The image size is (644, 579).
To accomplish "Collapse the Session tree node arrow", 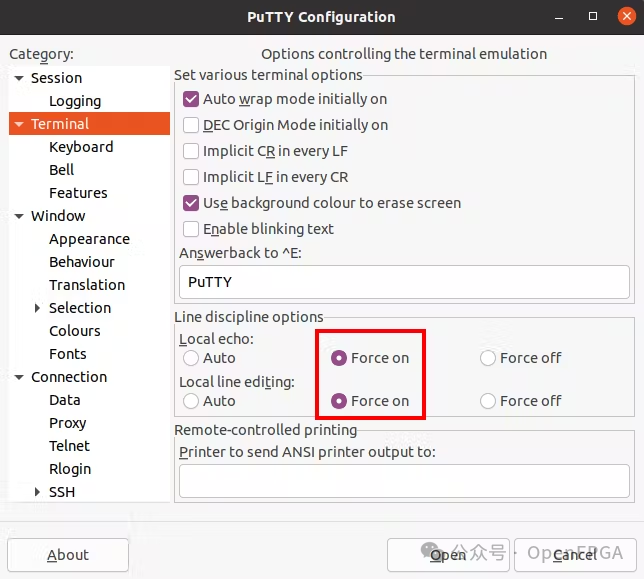I will (x=19, y=78).
